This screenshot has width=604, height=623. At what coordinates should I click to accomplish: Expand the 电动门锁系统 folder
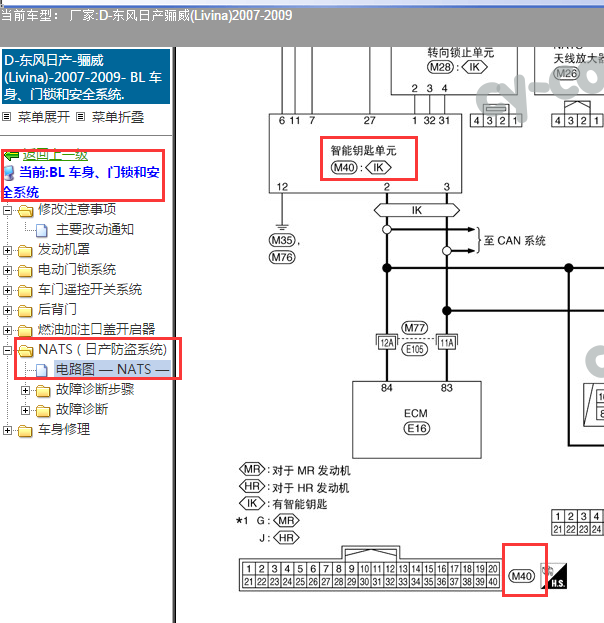coord(7,270)
